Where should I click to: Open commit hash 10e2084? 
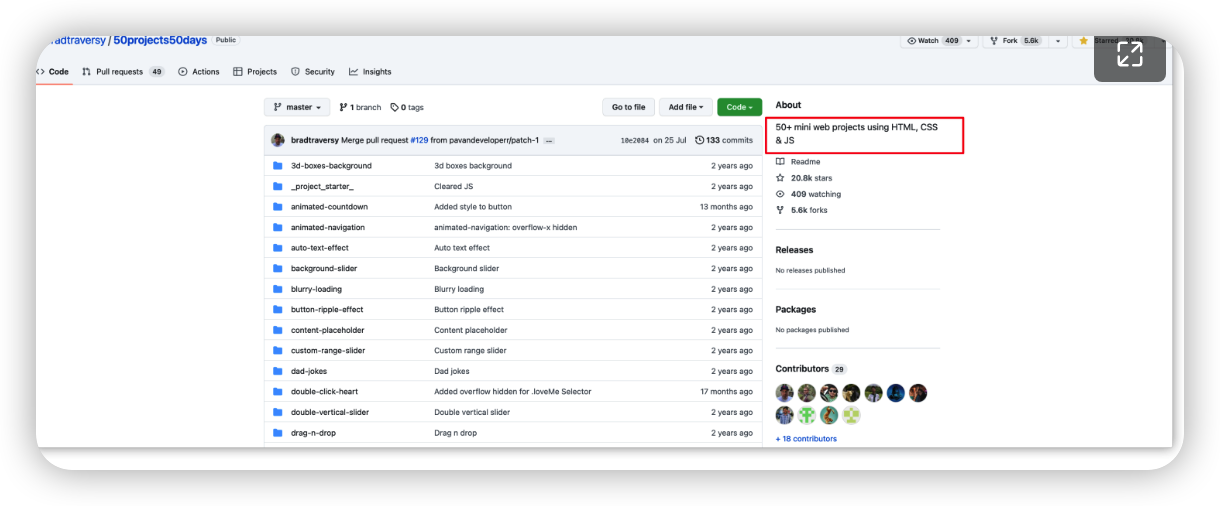634,140
